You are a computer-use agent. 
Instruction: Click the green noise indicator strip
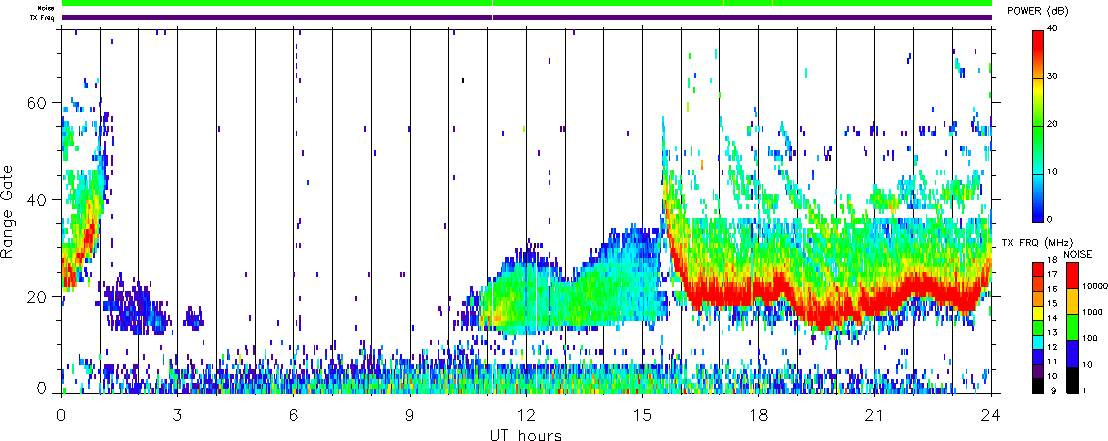coord(526,3)
